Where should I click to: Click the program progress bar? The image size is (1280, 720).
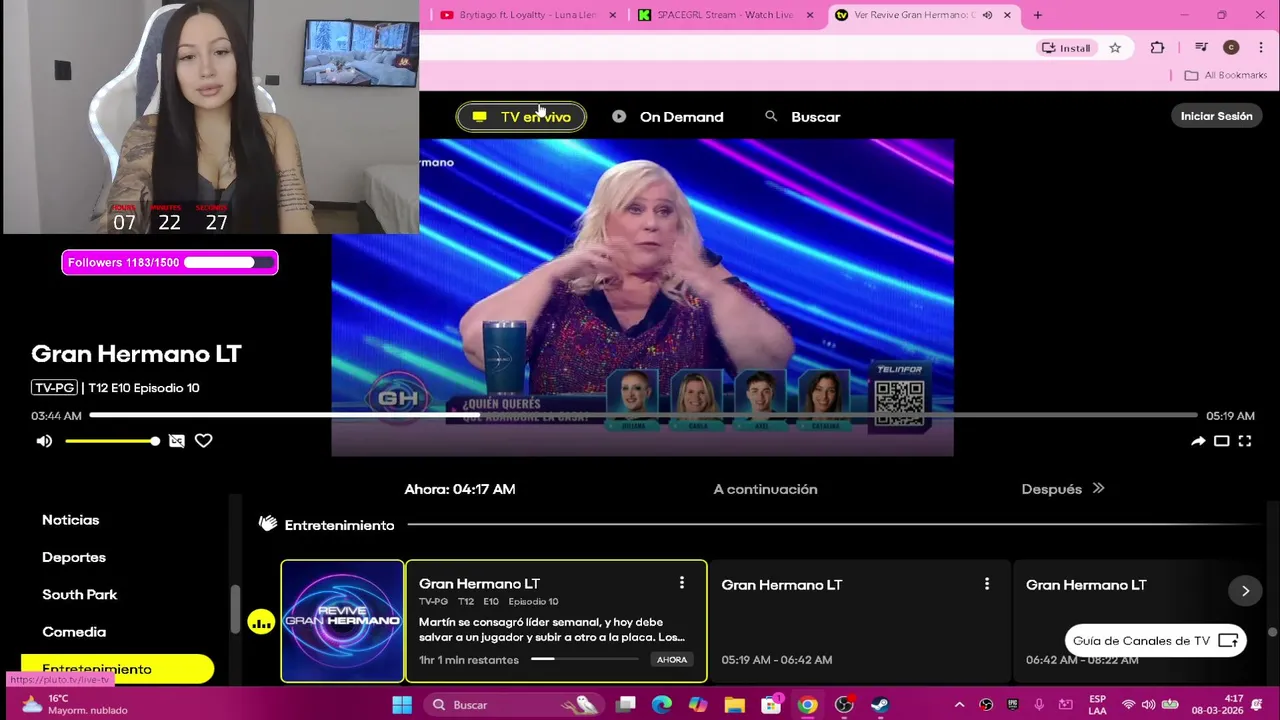[x=643, y=415]
